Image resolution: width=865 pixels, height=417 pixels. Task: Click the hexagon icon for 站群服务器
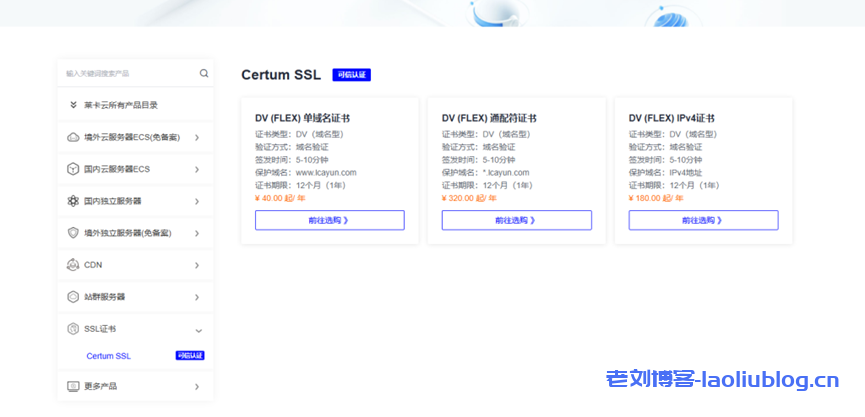click(x=73, y=297)
